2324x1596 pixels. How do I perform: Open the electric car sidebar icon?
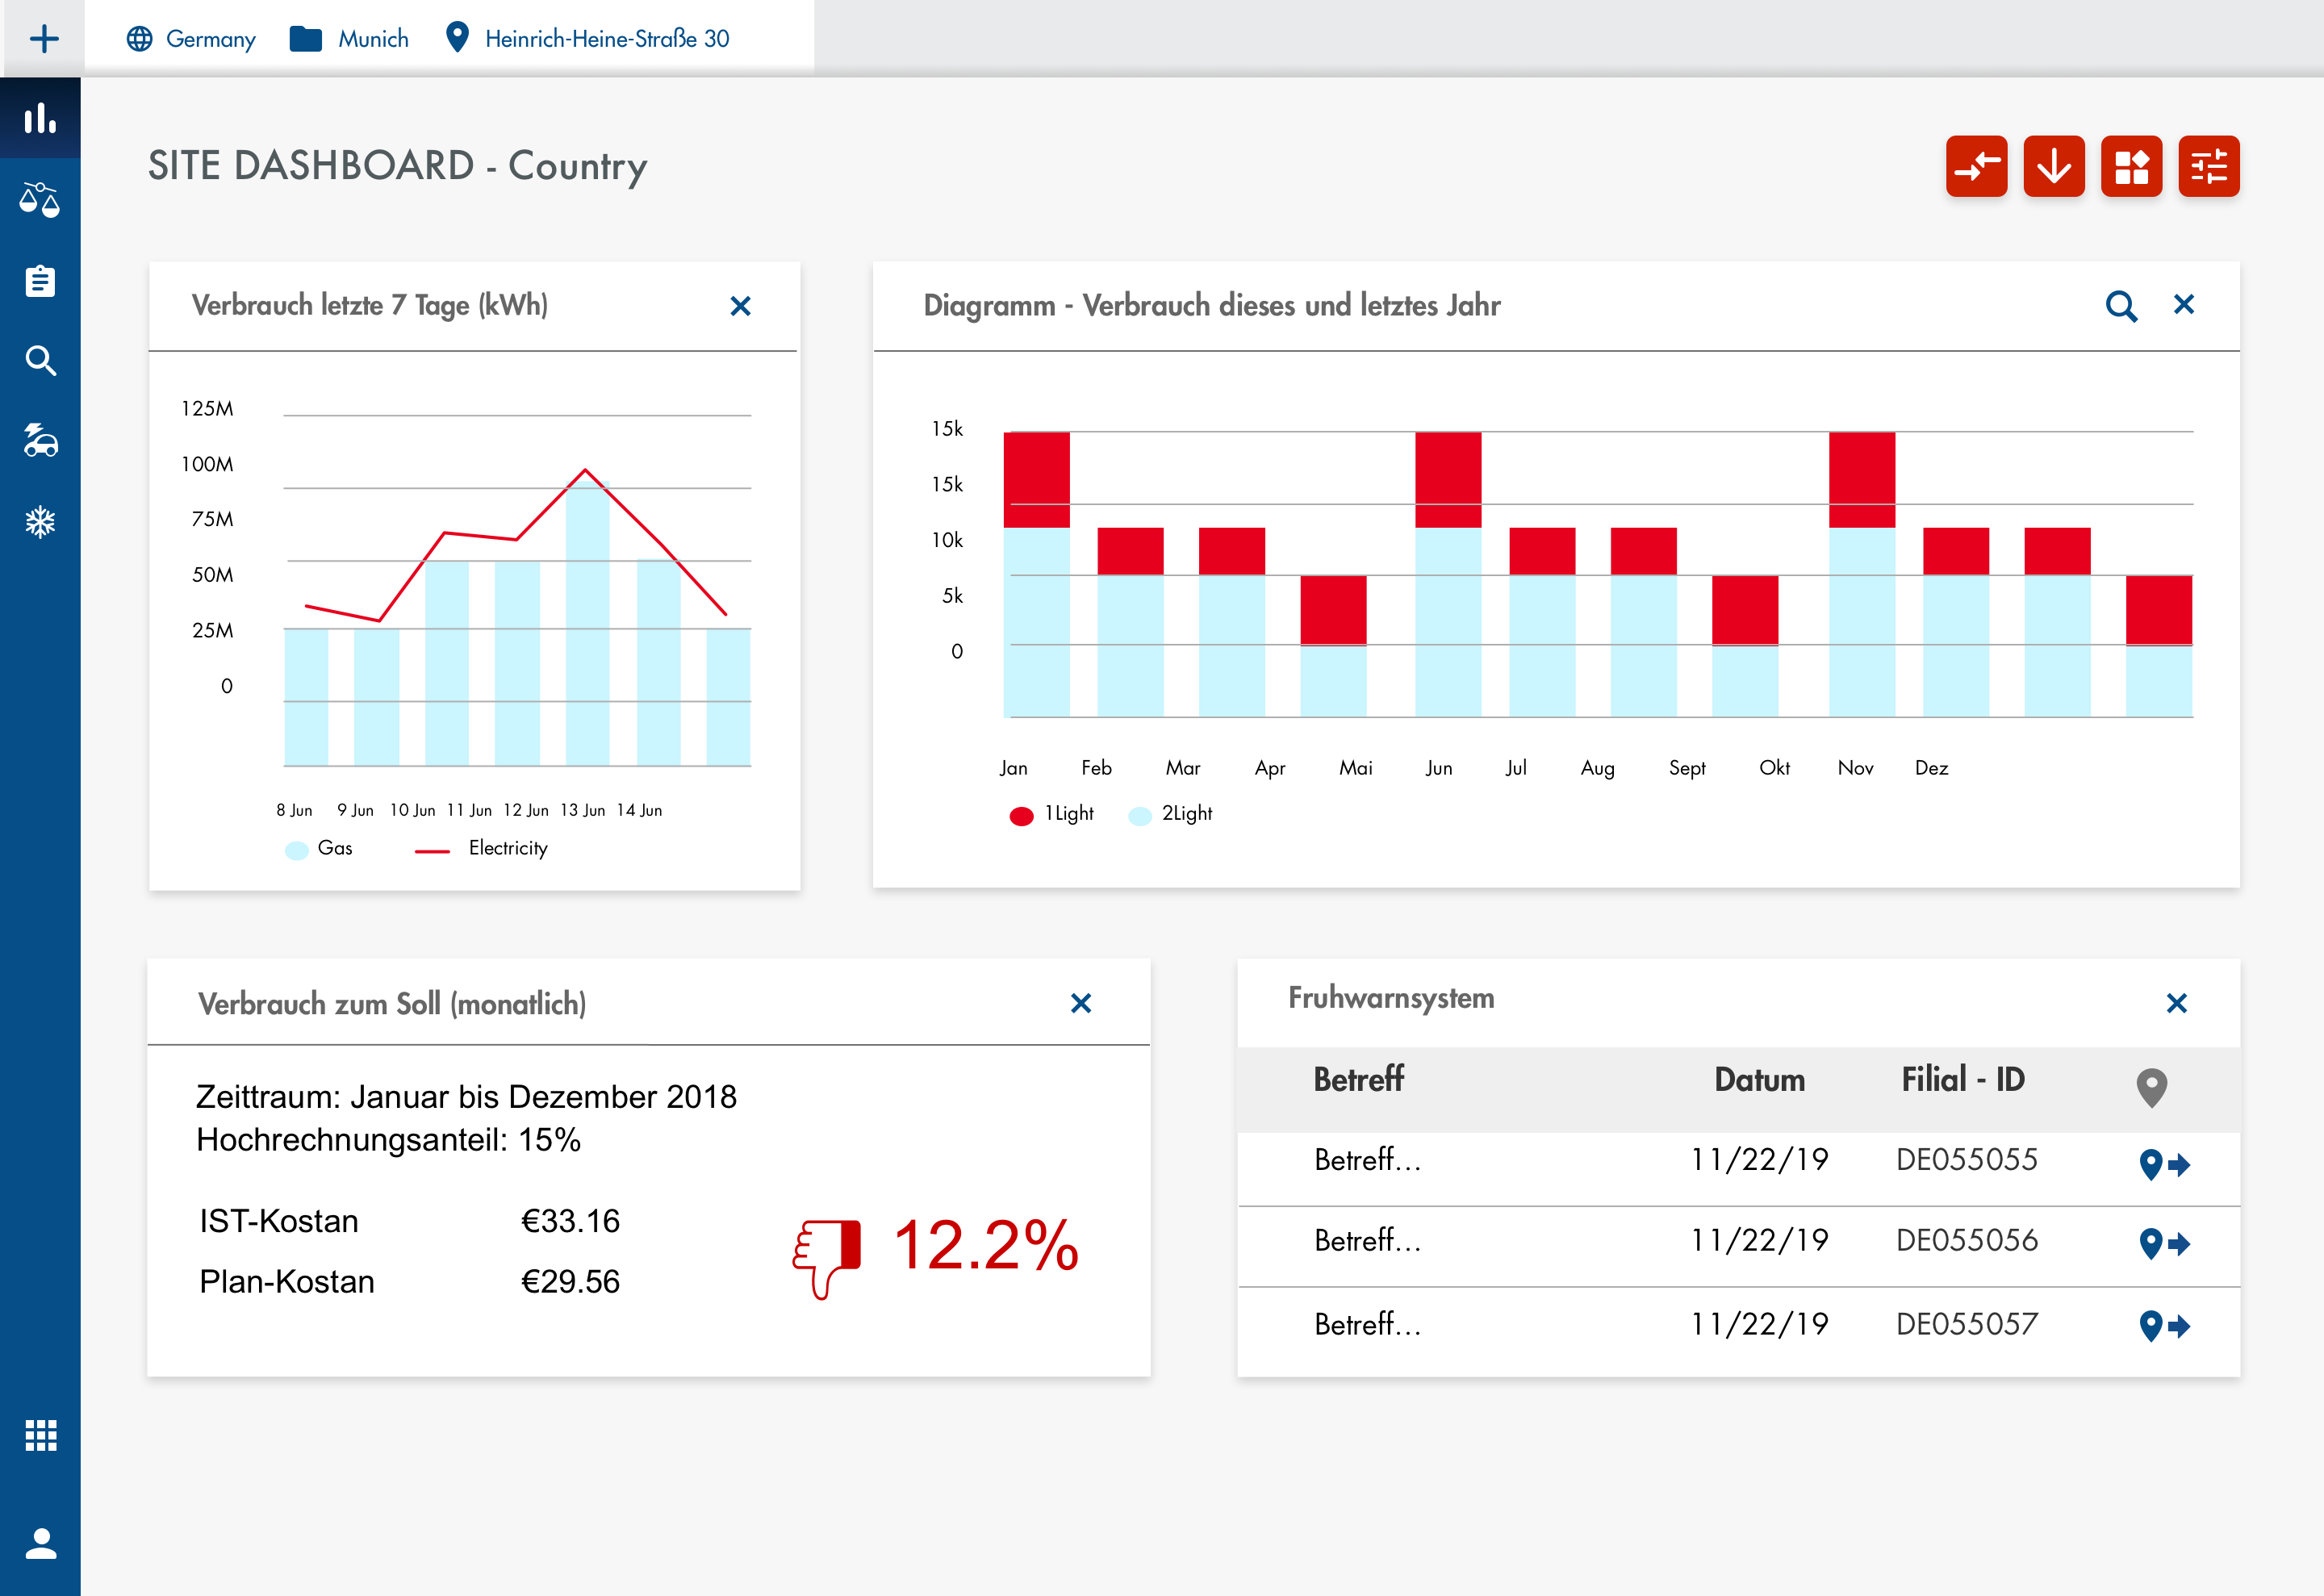(40, 441)
